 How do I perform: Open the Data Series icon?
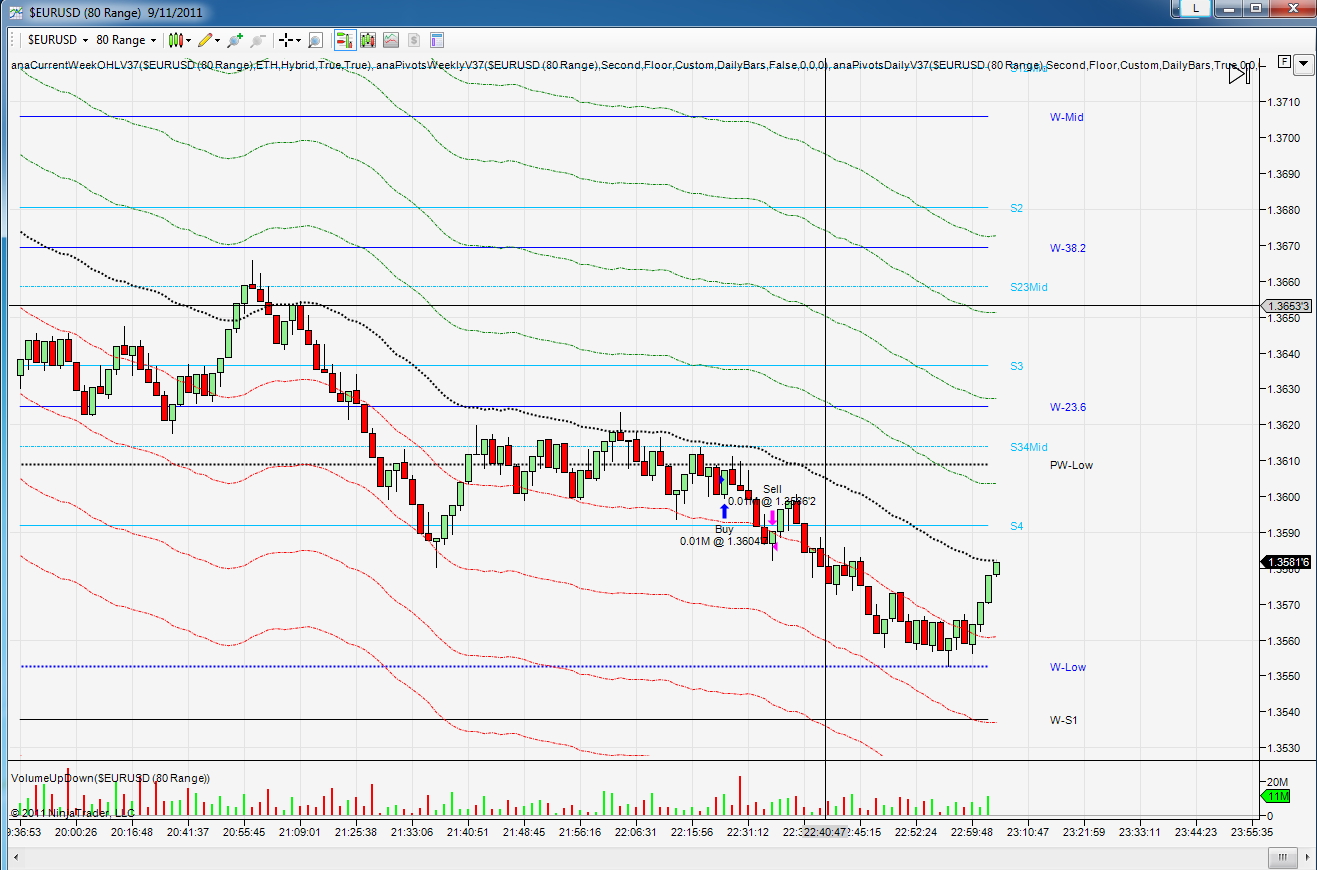[x=367, y=40]
